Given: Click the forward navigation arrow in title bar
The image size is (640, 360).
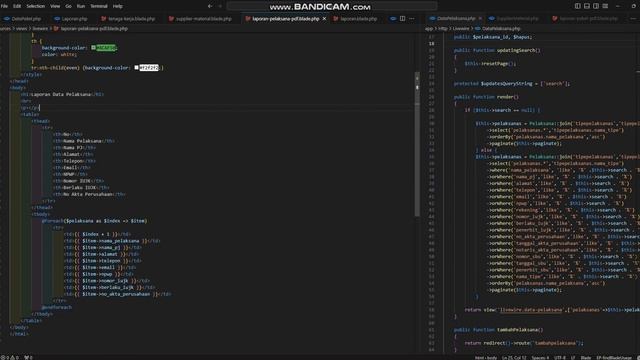Looking at the screenshot, I should [220, 6].
